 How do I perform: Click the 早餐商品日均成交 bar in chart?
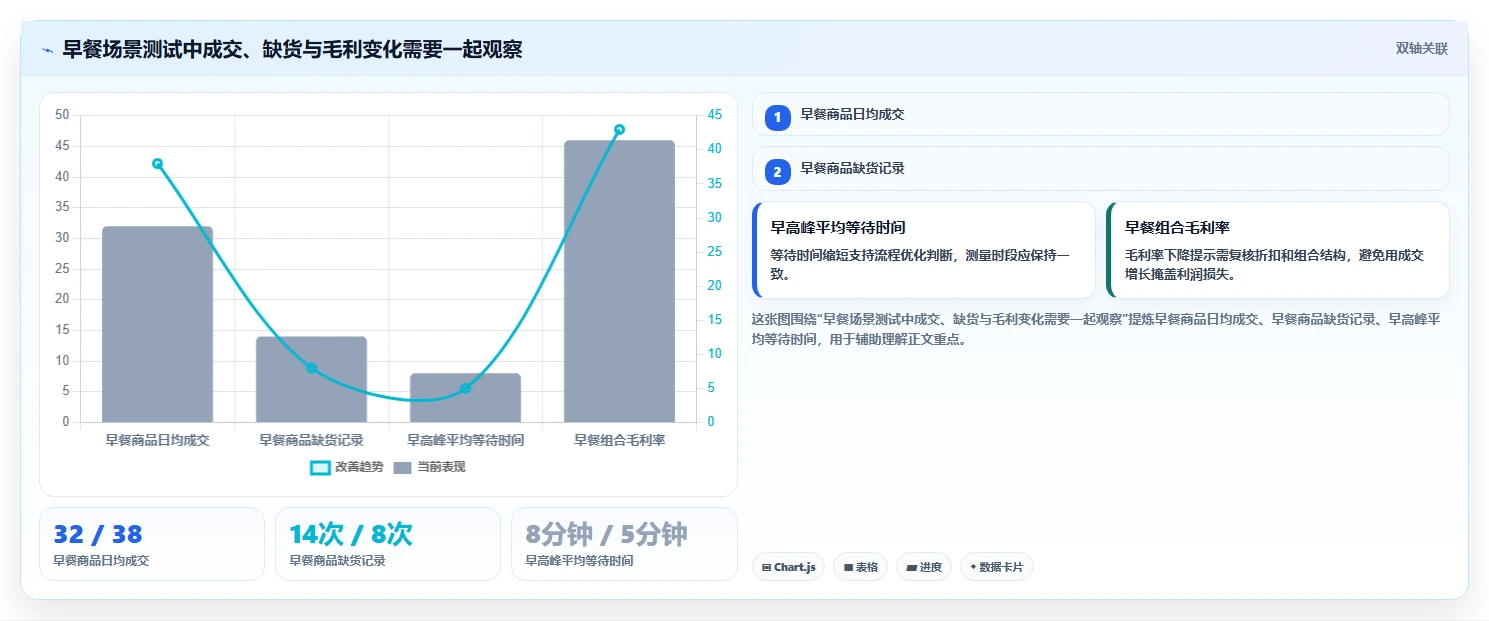(x=157, y=324)
